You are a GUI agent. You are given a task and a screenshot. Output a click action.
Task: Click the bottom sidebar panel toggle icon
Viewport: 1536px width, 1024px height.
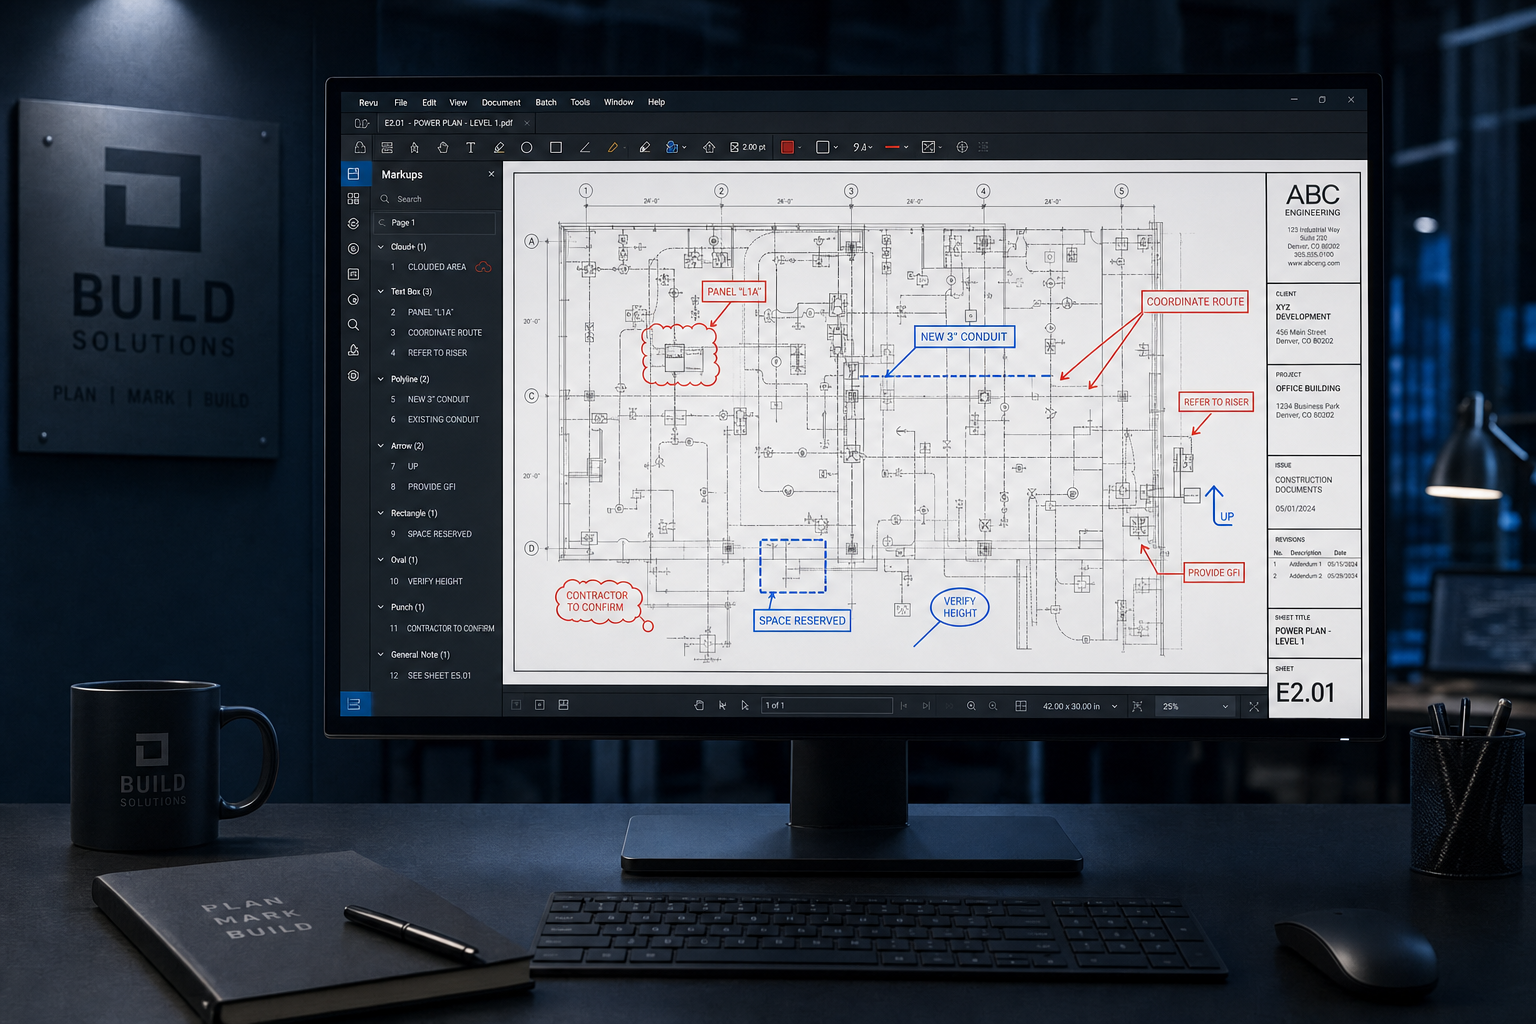(354, 704)
